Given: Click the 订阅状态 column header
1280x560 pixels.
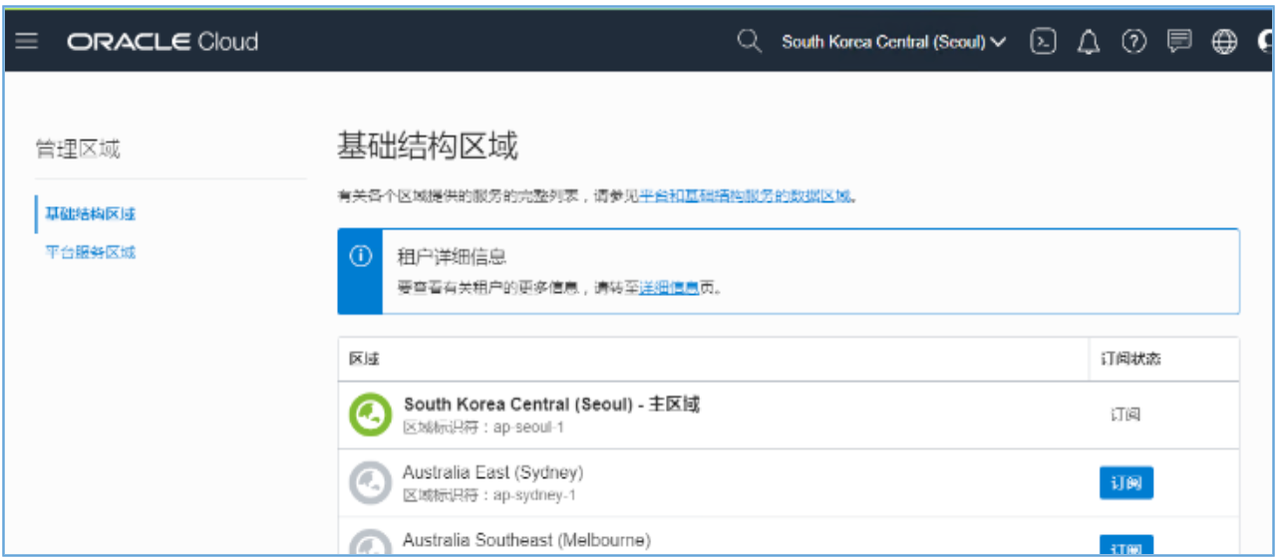Looking at the screenshot, I should (x=1131, y=358).
